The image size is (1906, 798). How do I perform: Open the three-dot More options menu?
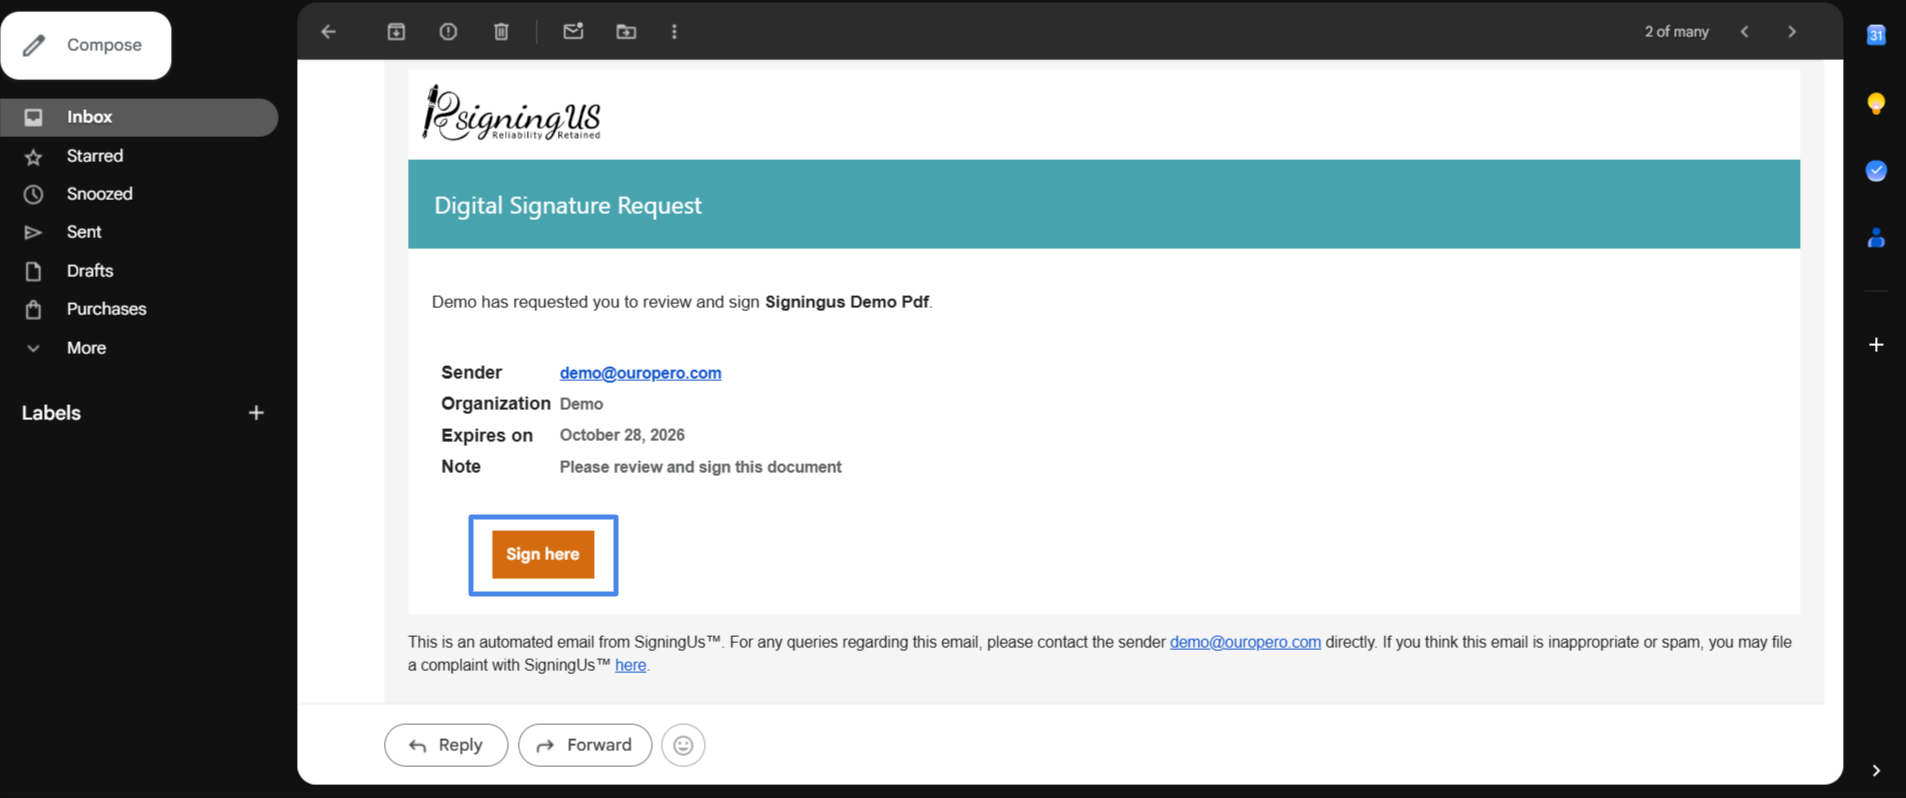pyautogui.click(x=674, y=32)
